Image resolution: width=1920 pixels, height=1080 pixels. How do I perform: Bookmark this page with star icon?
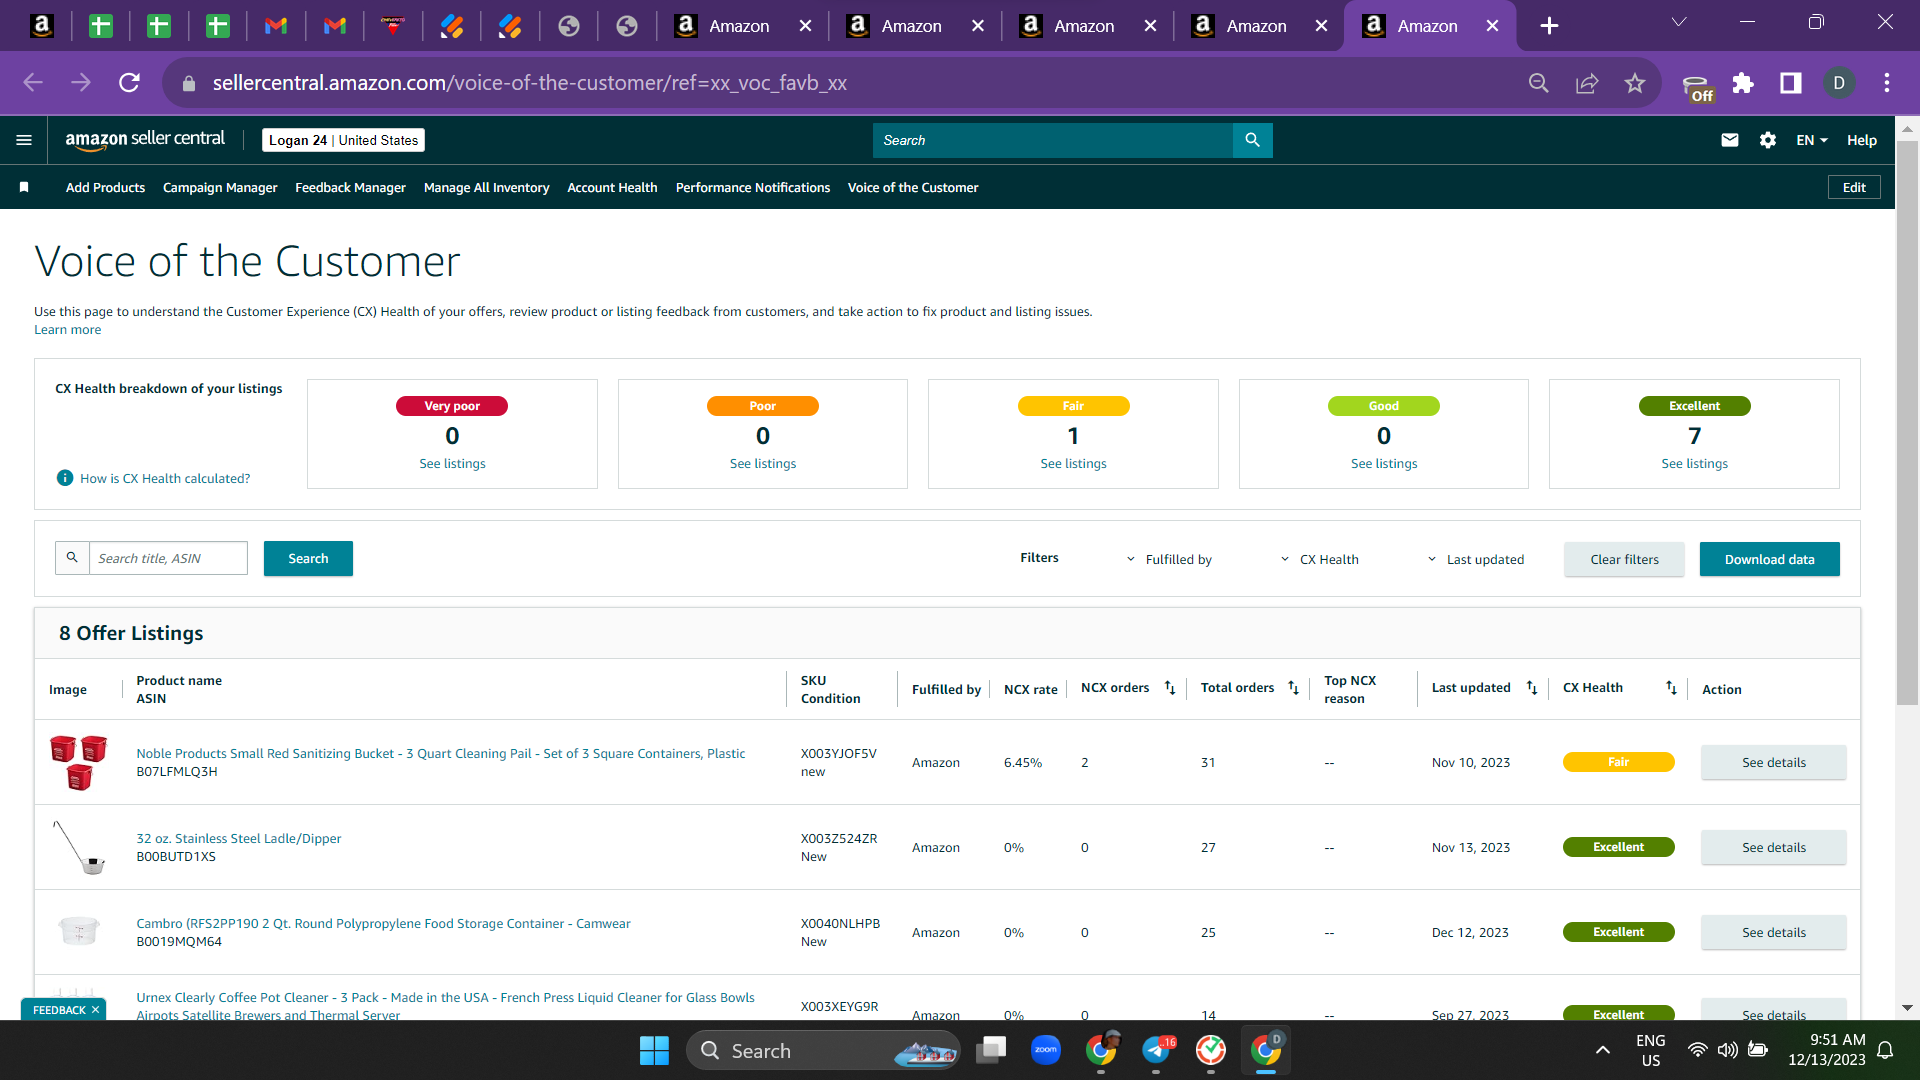point(1635,83)
